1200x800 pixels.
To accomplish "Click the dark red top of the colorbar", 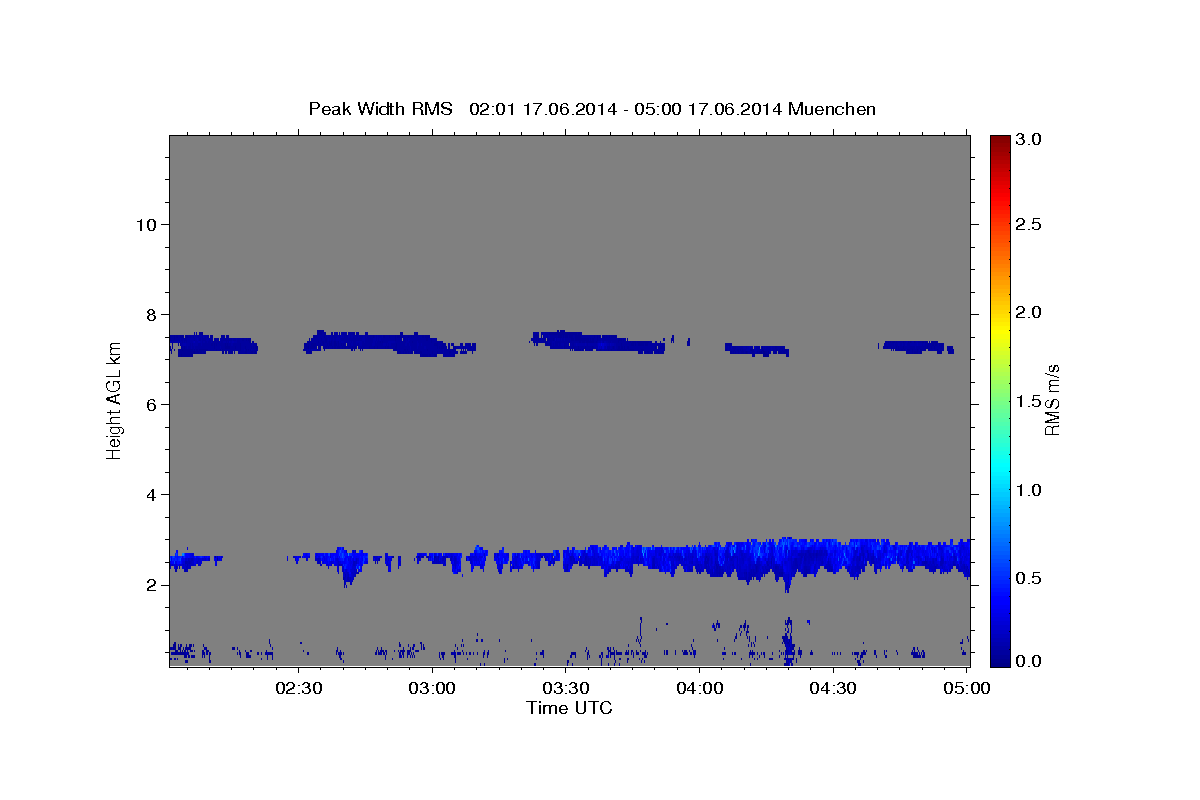I will 999,145.
